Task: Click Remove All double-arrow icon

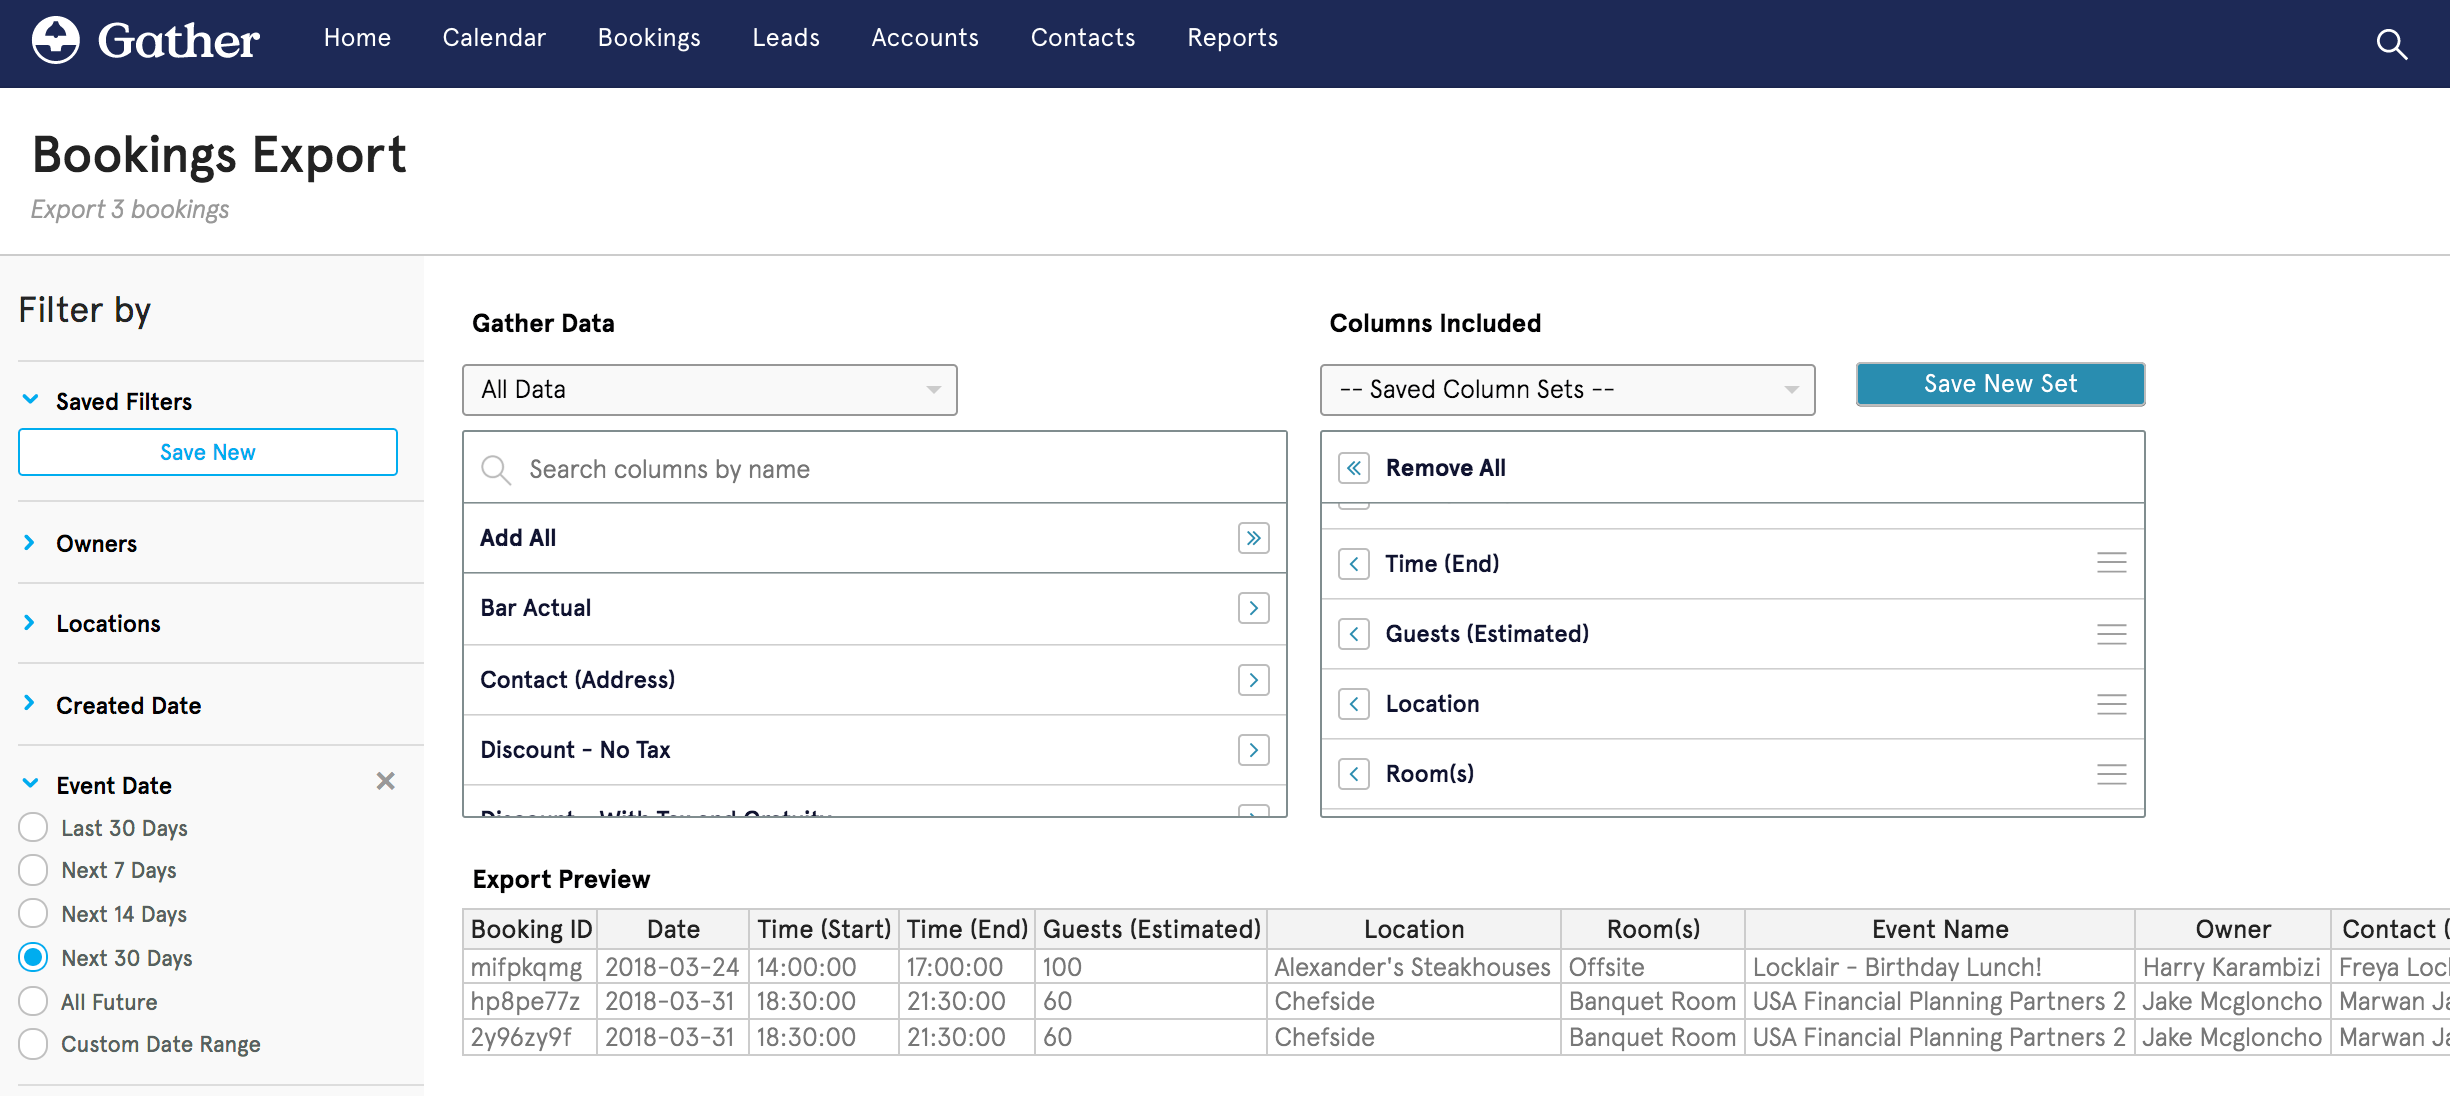Action: (x=1354, y=468)
